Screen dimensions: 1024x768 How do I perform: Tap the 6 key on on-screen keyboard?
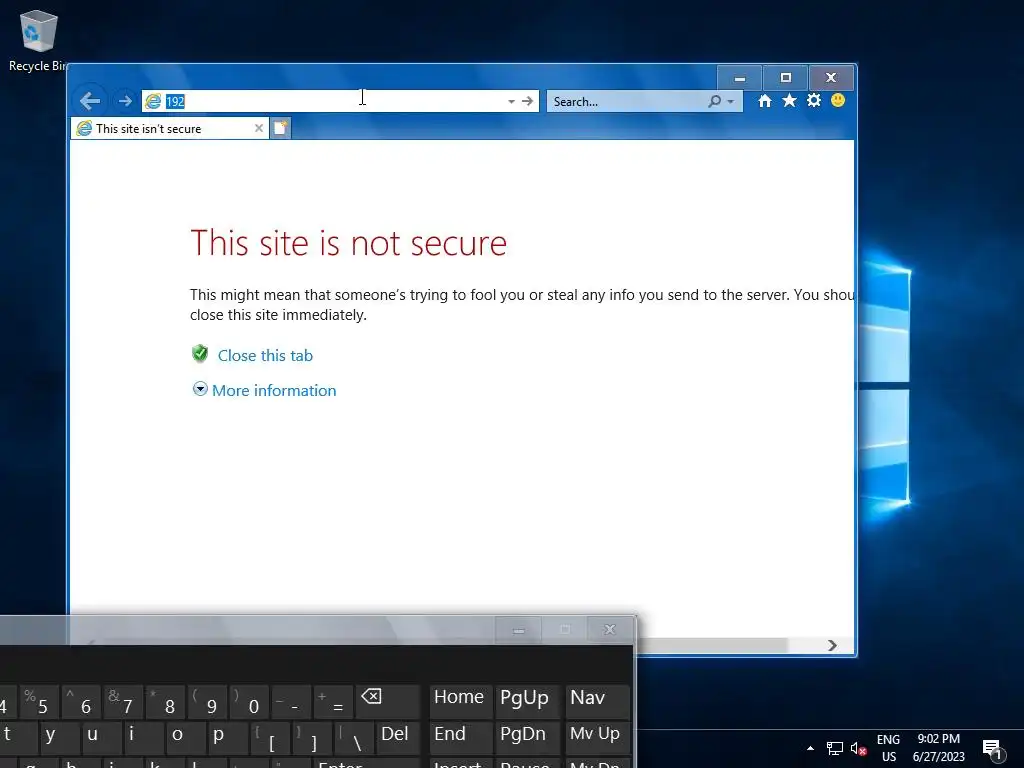81,702
